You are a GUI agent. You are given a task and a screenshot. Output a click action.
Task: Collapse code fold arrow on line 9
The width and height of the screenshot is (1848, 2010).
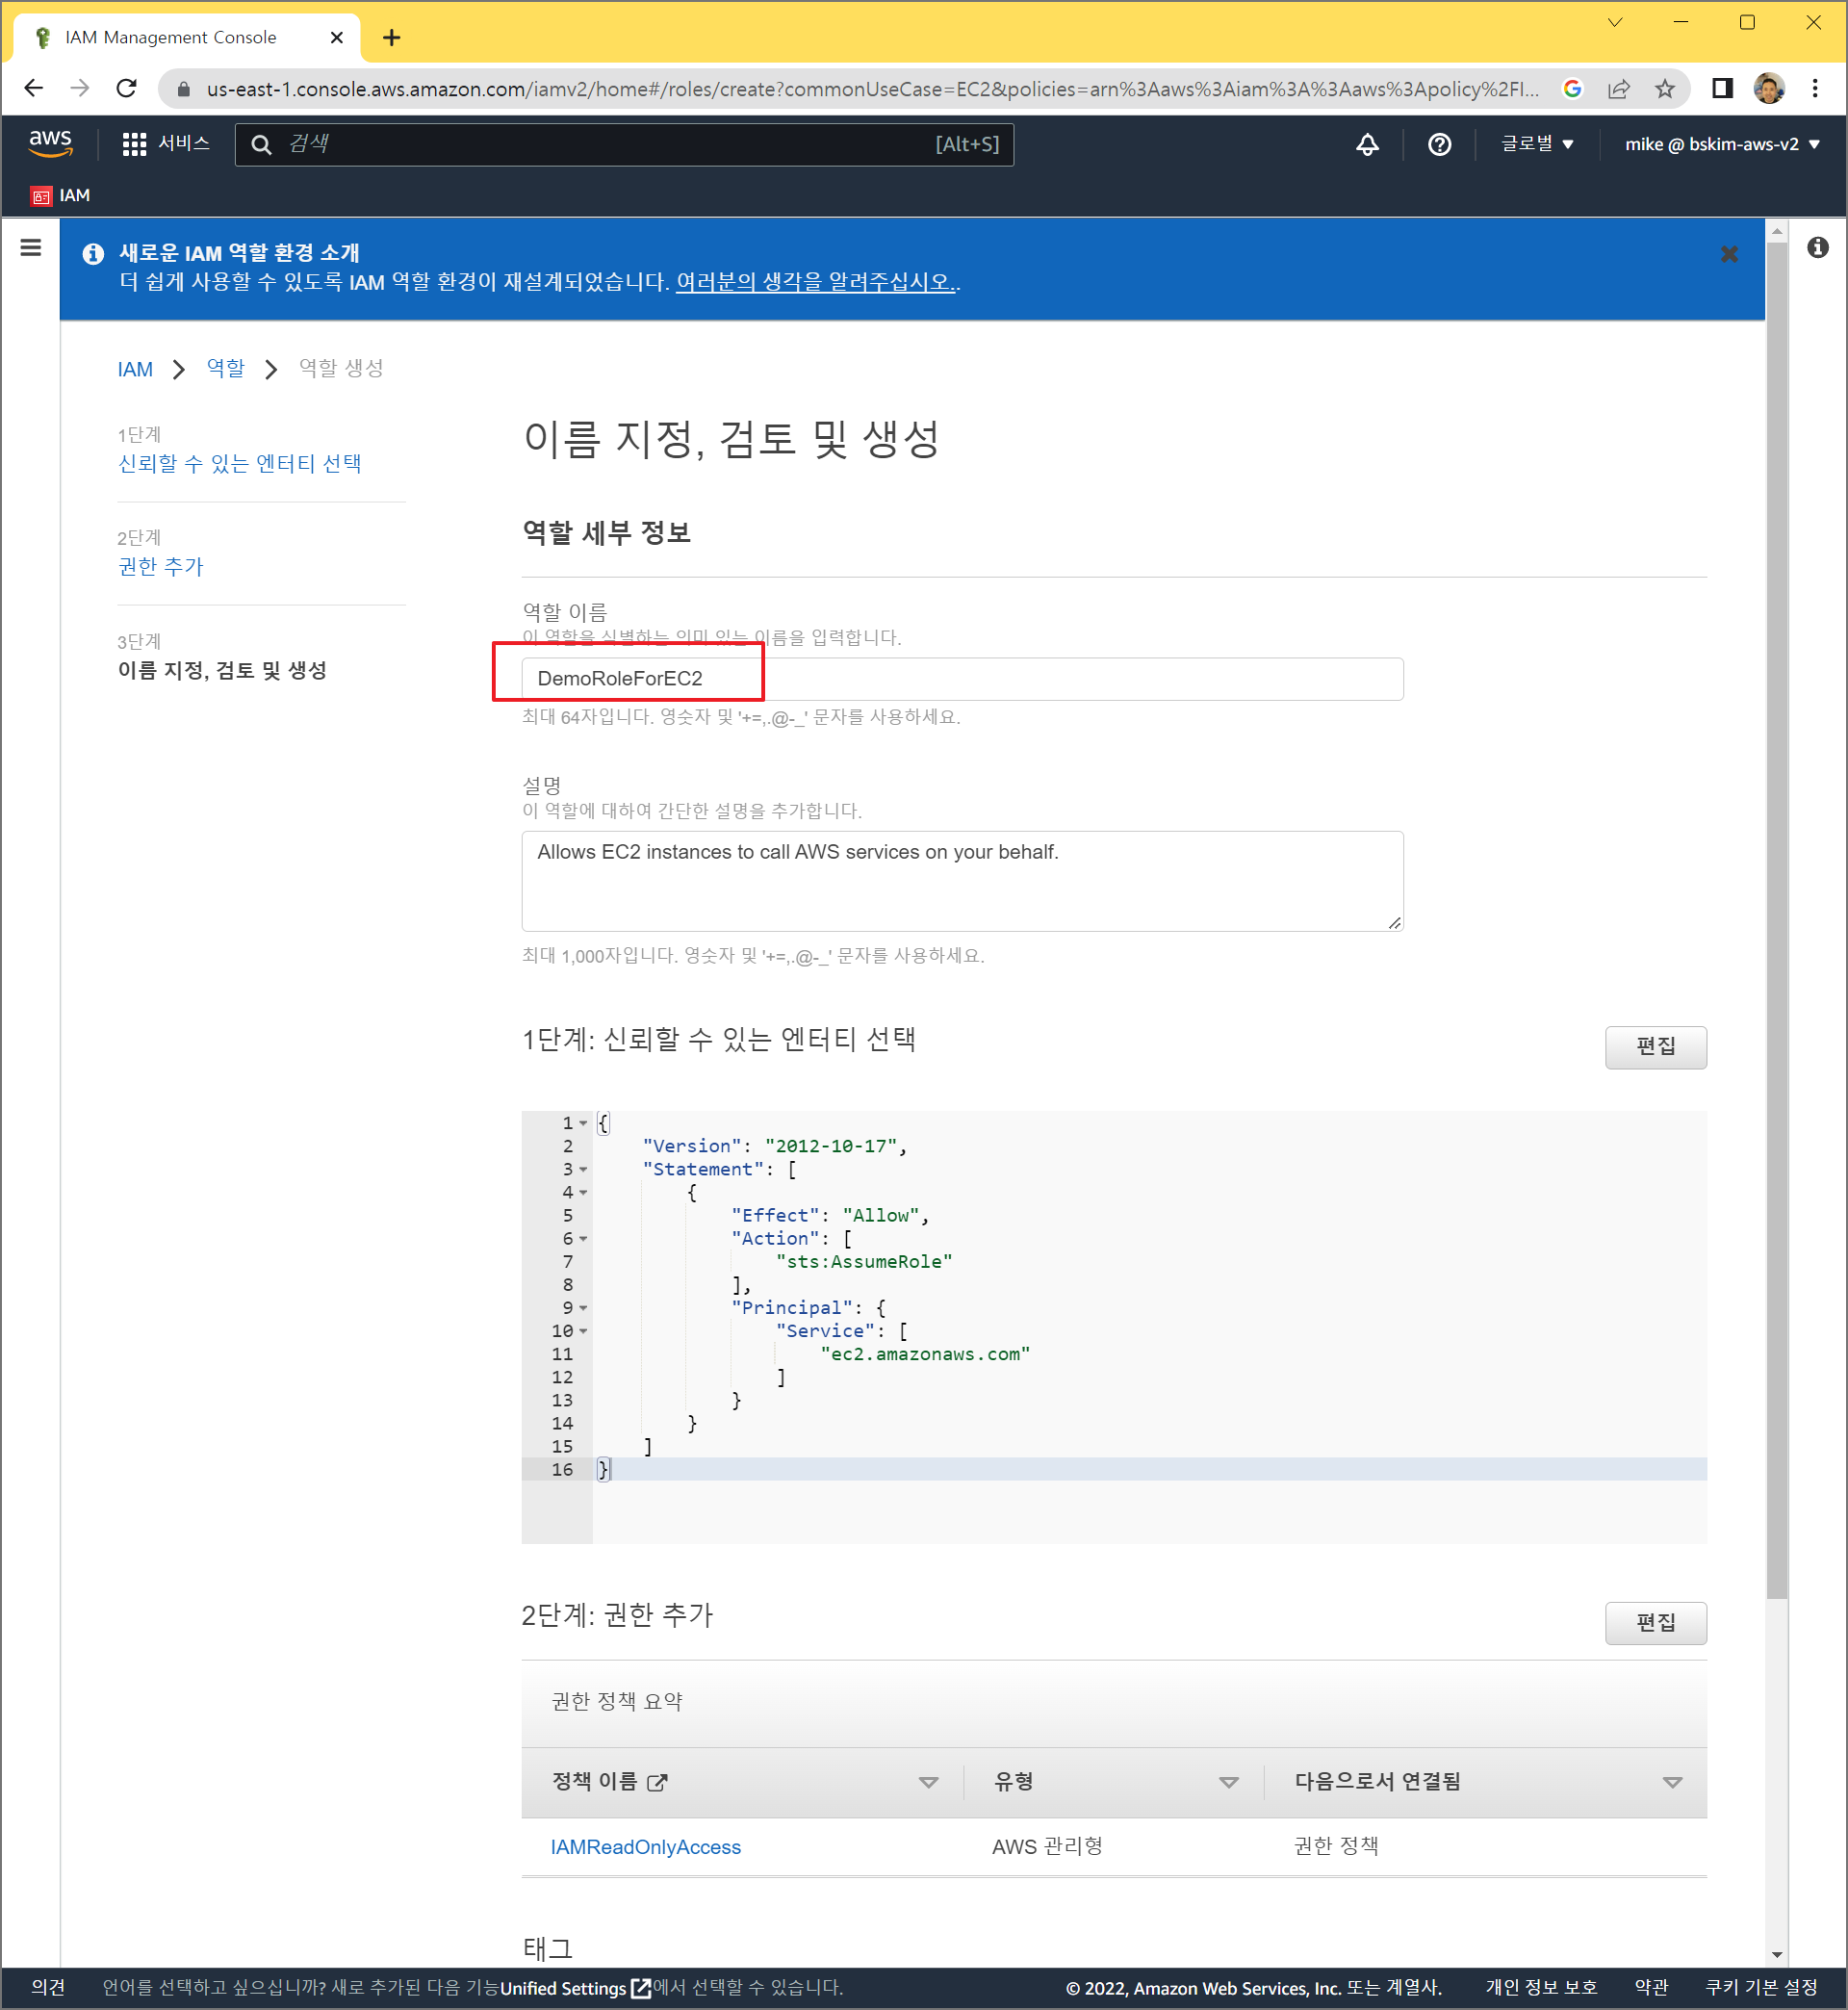583,1308
